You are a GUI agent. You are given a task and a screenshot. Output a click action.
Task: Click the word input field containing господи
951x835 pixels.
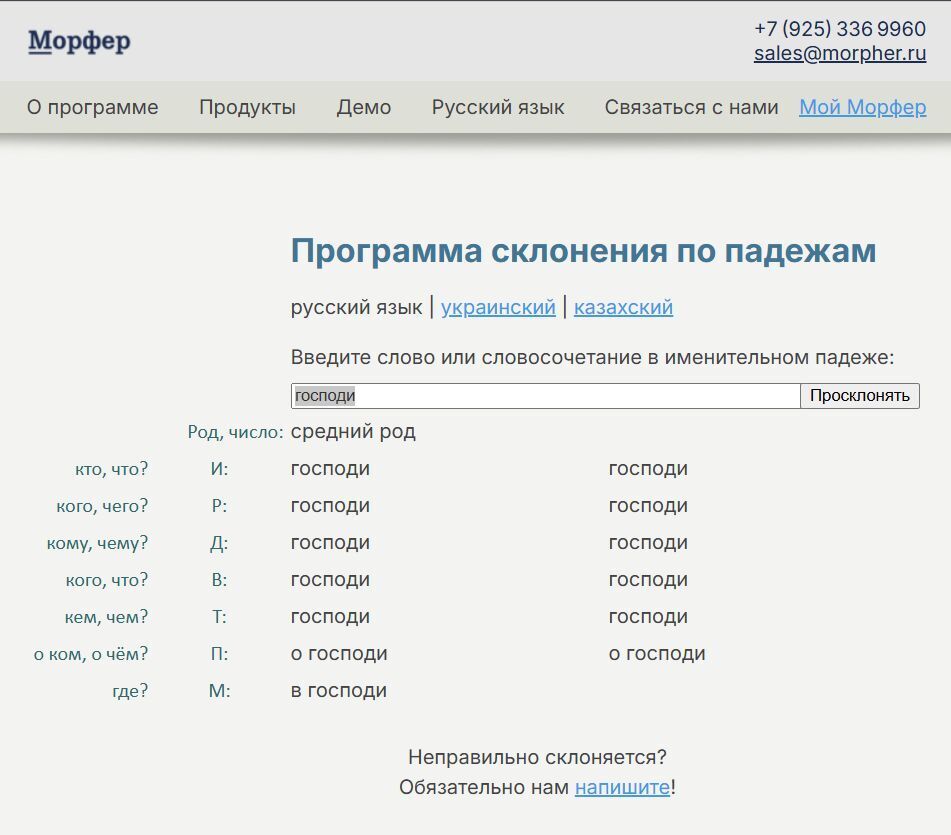545,396
